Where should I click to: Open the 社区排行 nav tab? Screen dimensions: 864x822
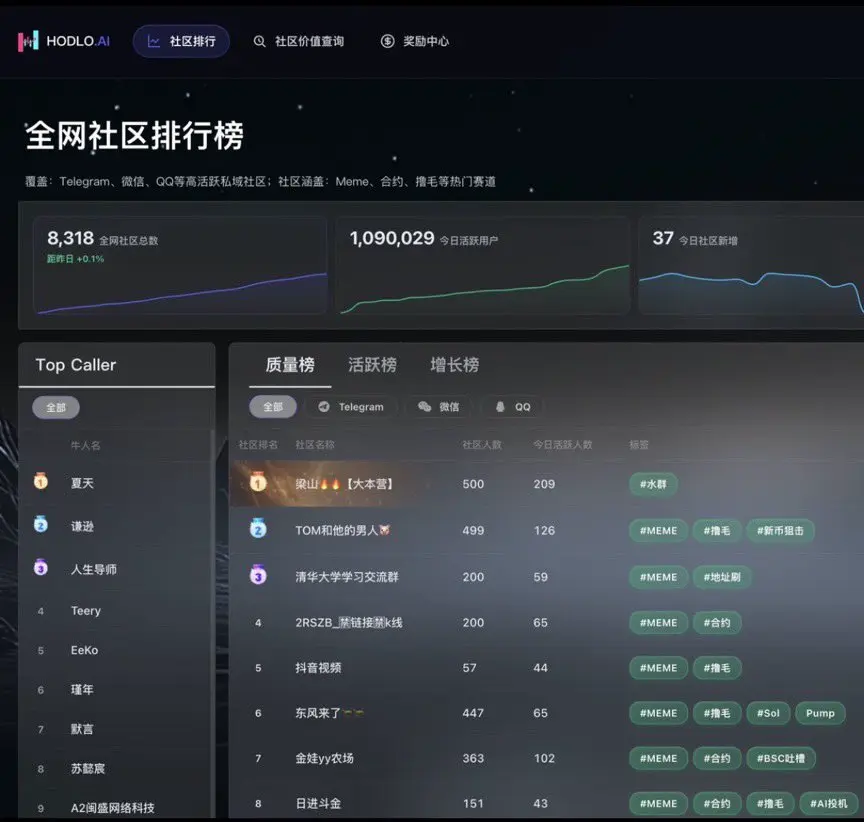[x=181, y=41]
